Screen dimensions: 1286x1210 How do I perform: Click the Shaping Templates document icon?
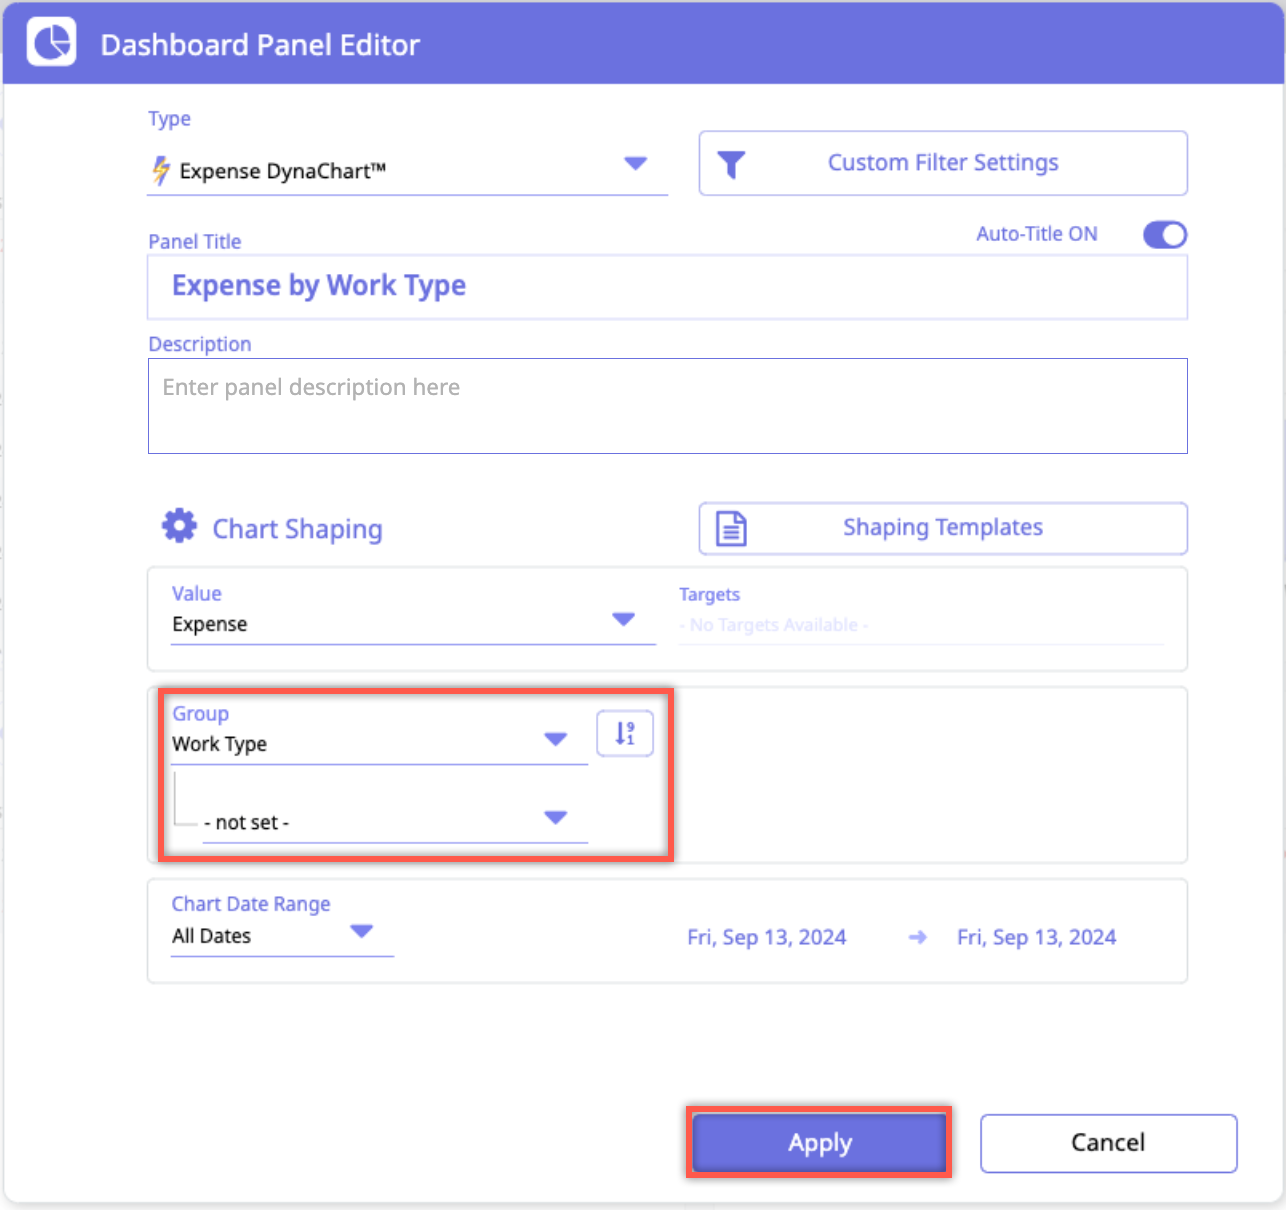731,528
